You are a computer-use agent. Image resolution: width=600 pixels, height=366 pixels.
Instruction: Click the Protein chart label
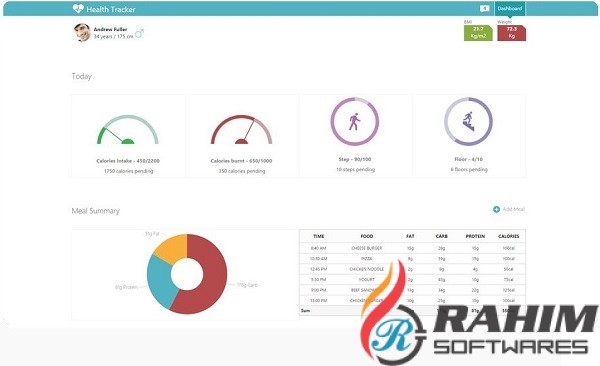click(x=126, y=287)
